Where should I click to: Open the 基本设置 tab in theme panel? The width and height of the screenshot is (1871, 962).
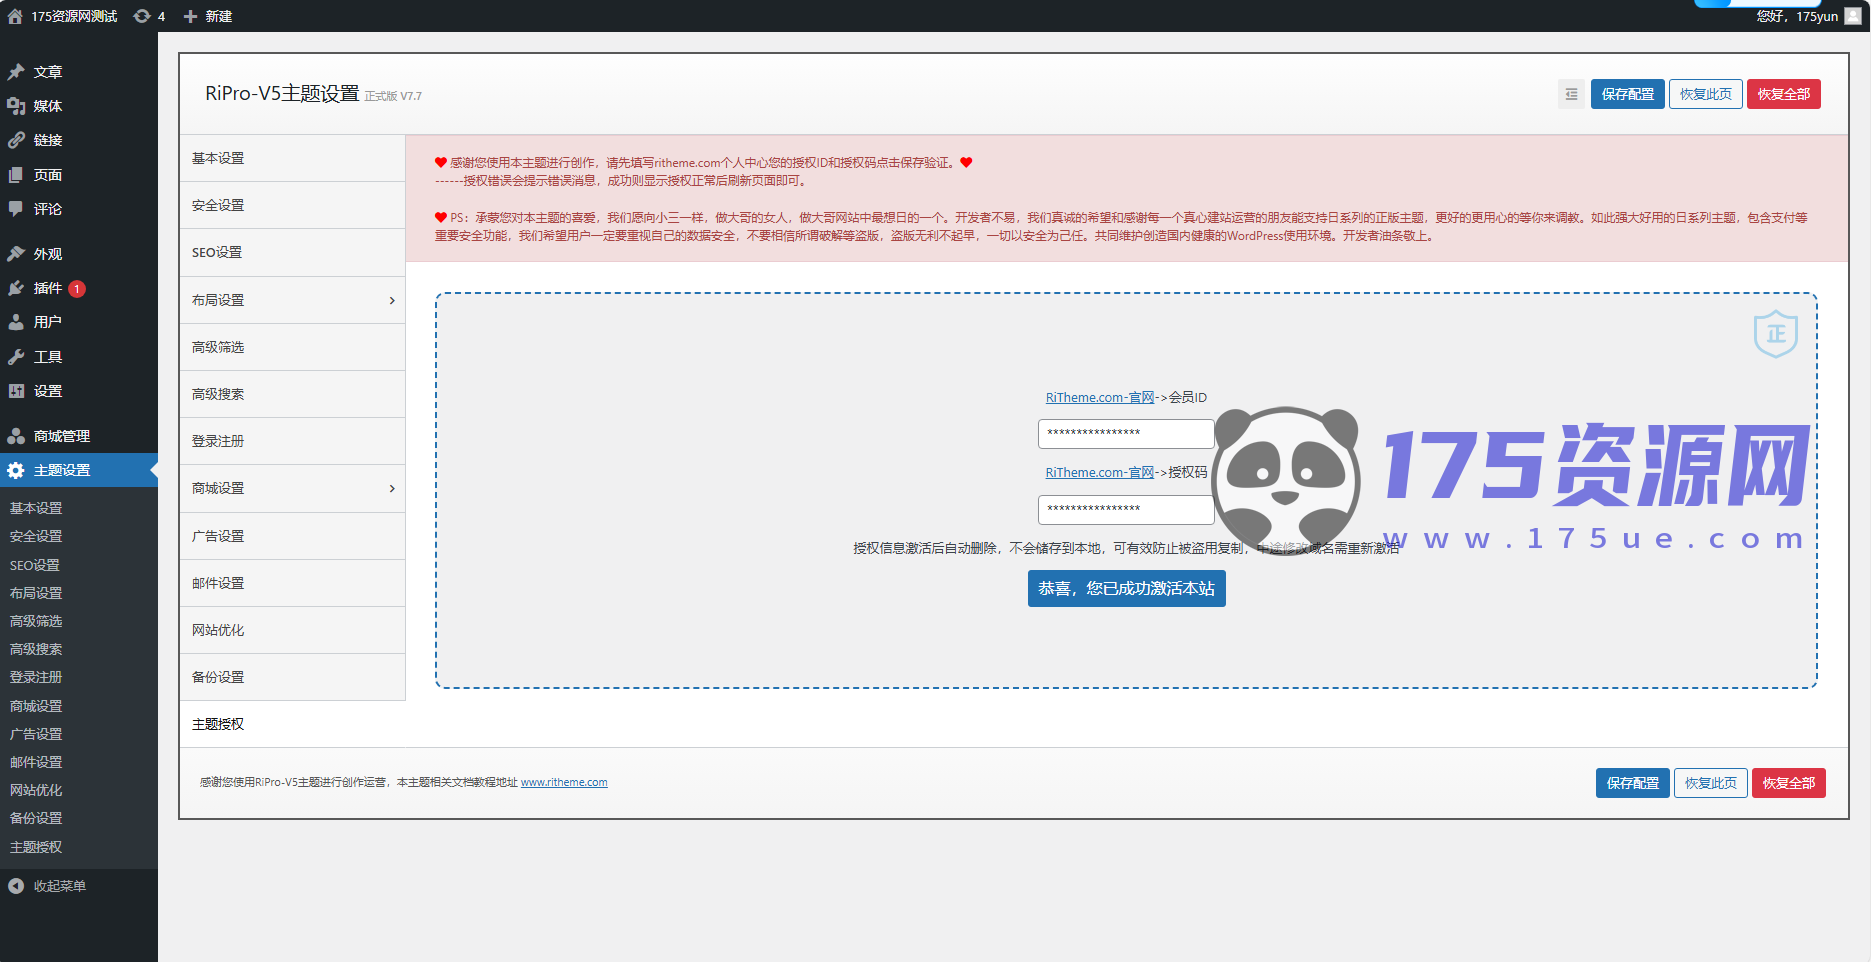point(292,158)
